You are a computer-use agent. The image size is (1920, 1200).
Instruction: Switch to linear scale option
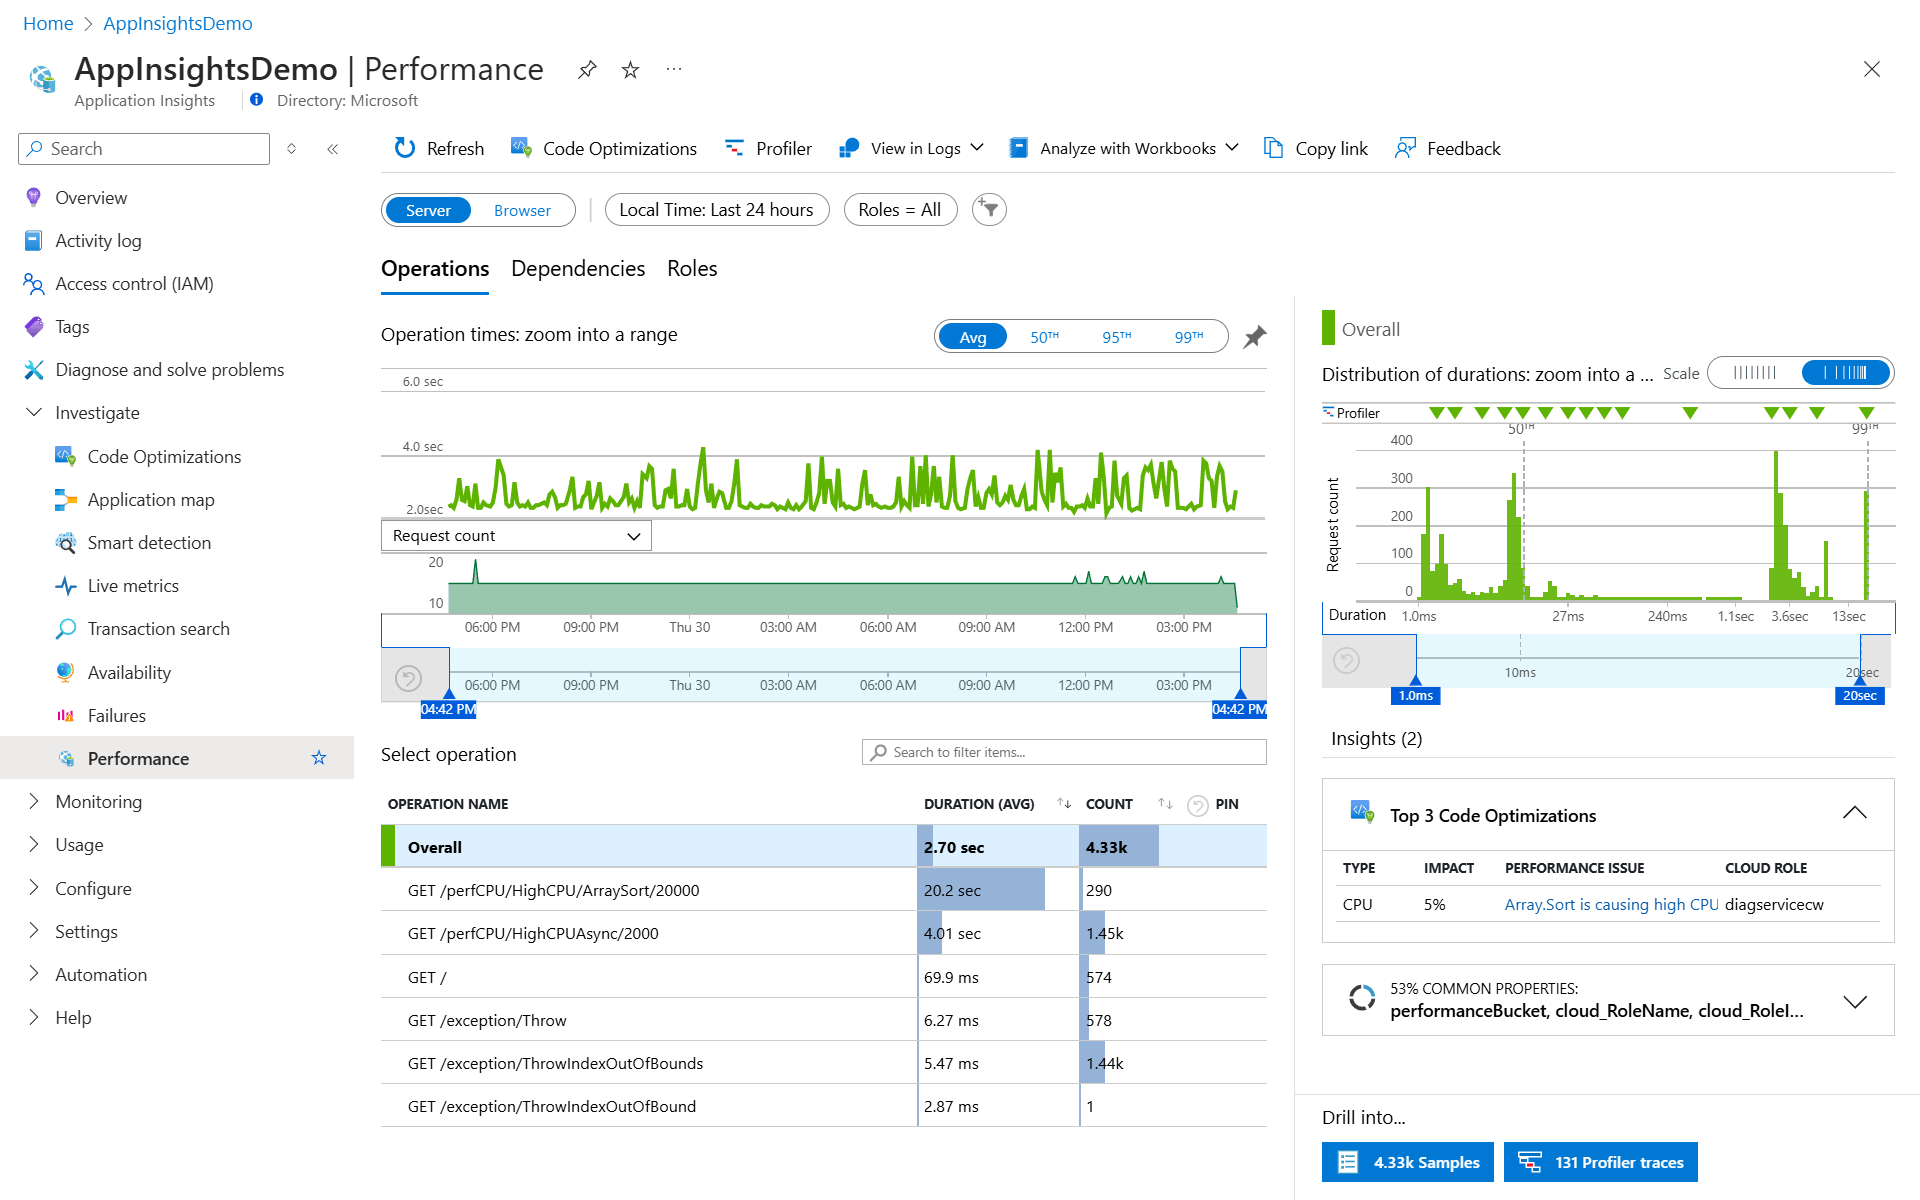click(x=1755, y=373)
